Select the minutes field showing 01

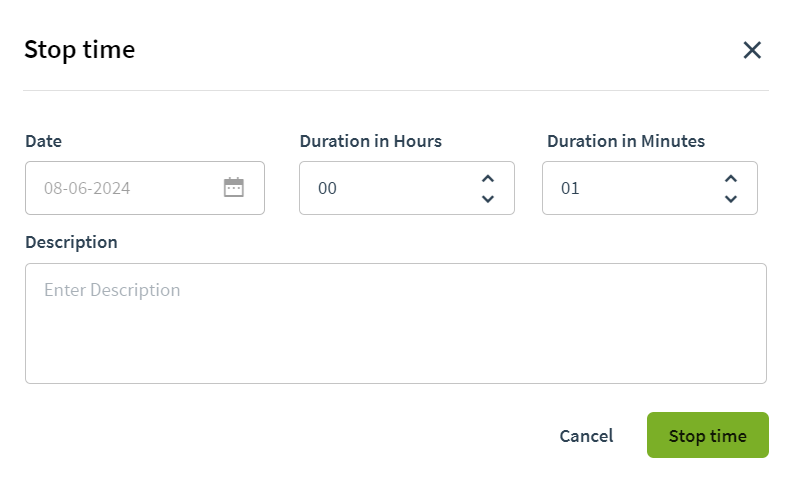point(650,188)
